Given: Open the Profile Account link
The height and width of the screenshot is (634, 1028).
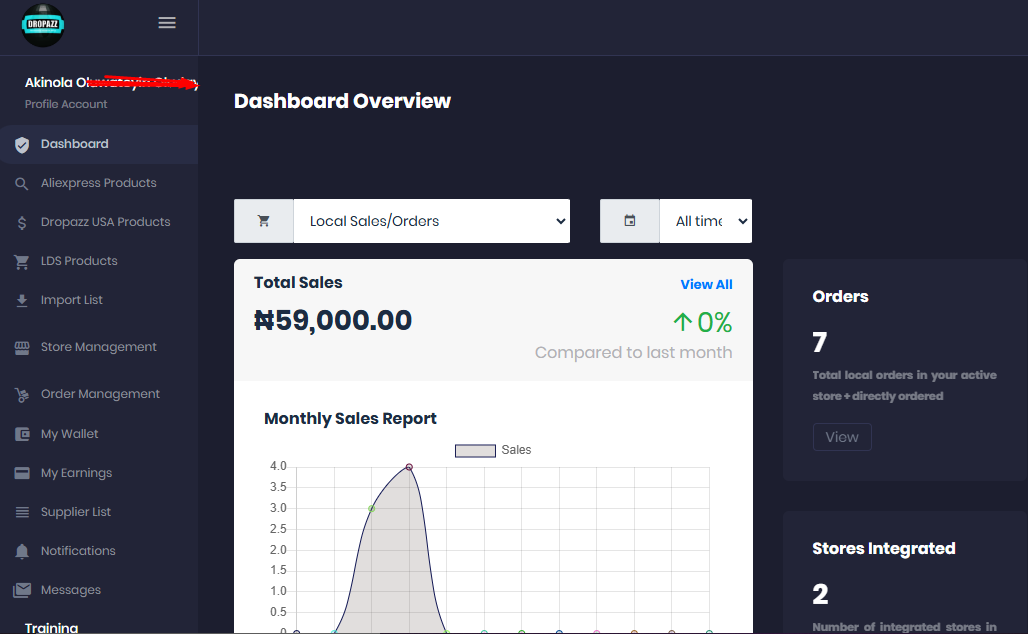Looking at the screenshot, I should tap(66, 104).
